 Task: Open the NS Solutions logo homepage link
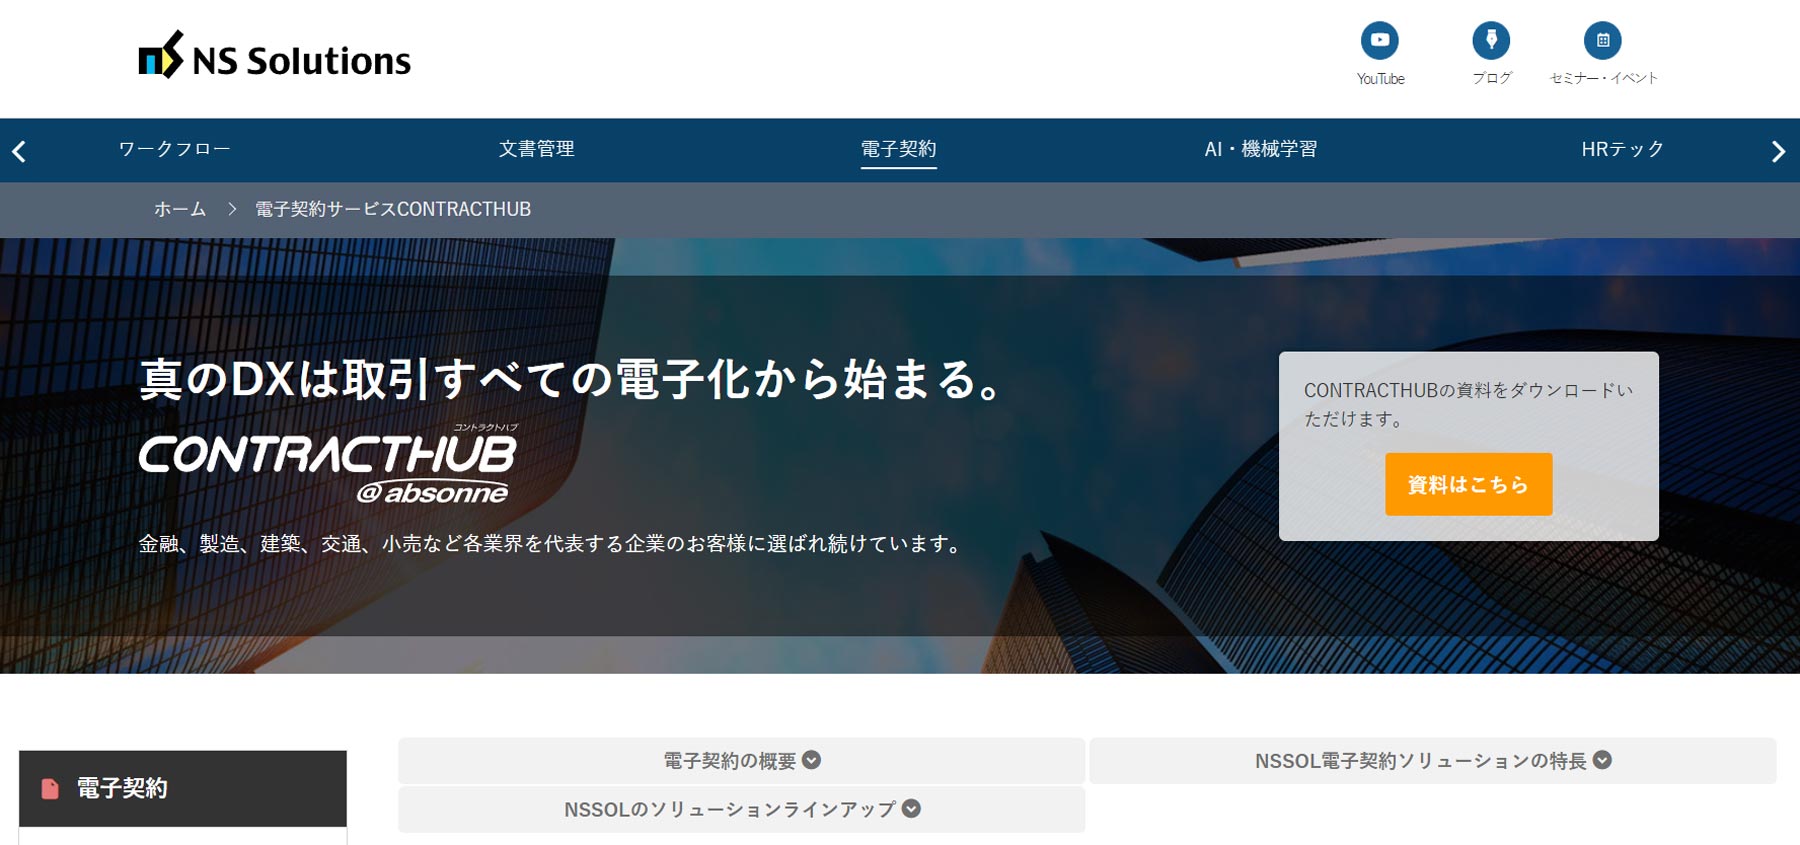pos(274,56)
